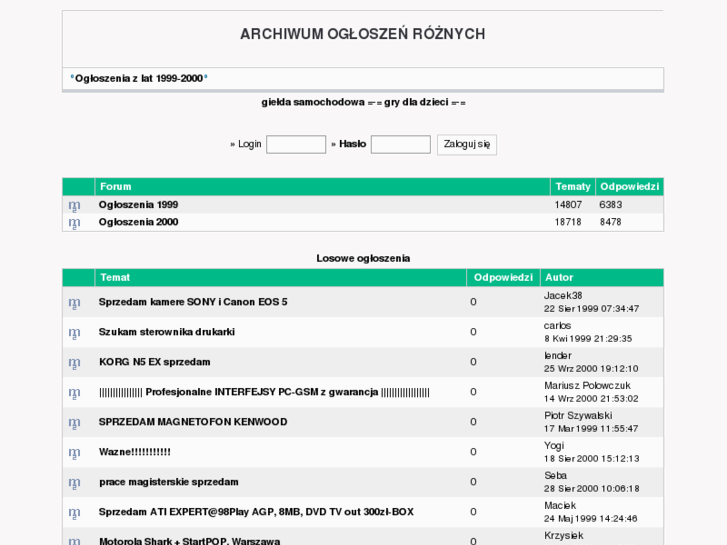727x545 pixels.
Task: Open Sprzedam kamere SONY i Canon EOS 5
Action: [193, 302]
